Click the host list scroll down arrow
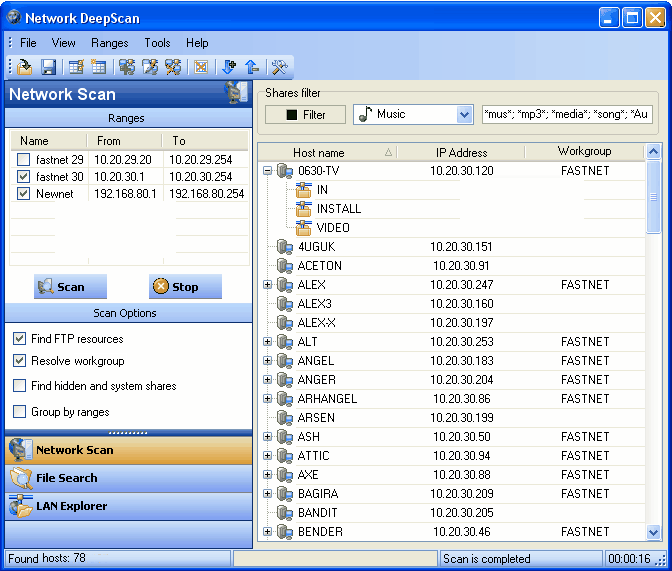Screen dimensions: 672x571 [654, 532]
